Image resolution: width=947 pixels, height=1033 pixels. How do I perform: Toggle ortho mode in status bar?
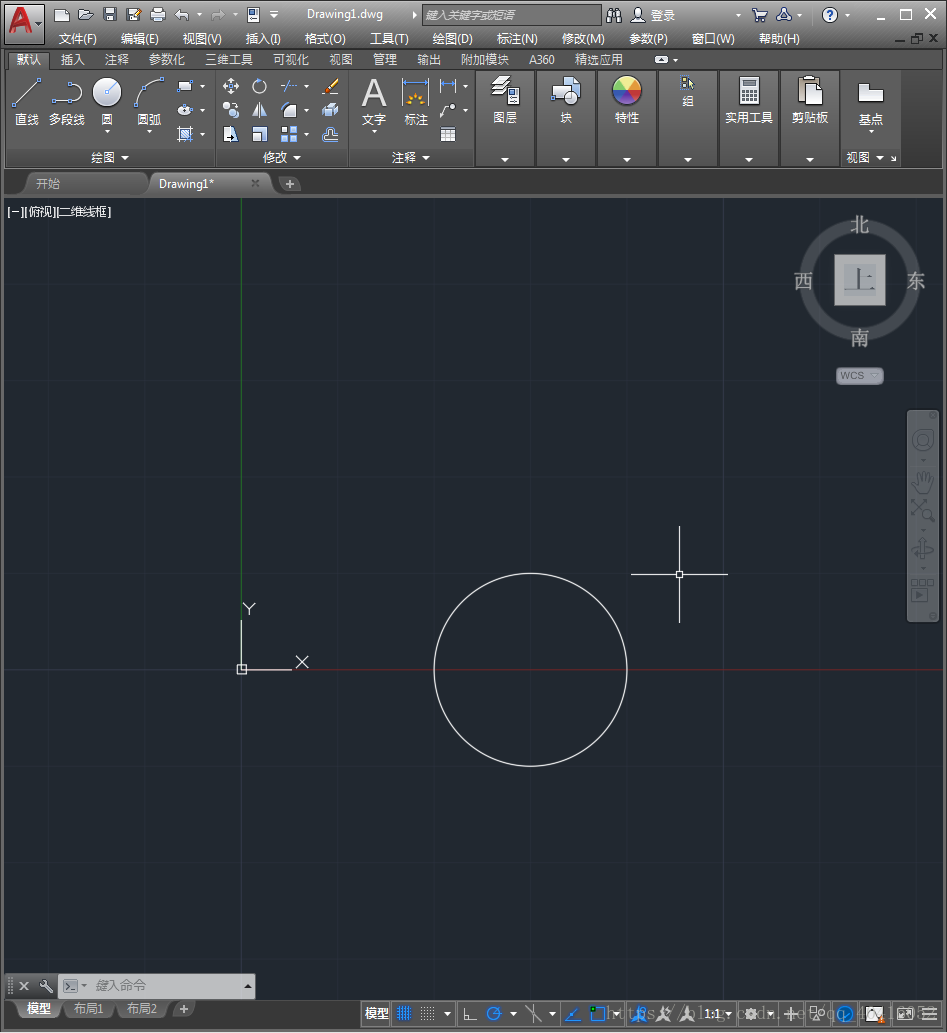(x=470, y=1013)
